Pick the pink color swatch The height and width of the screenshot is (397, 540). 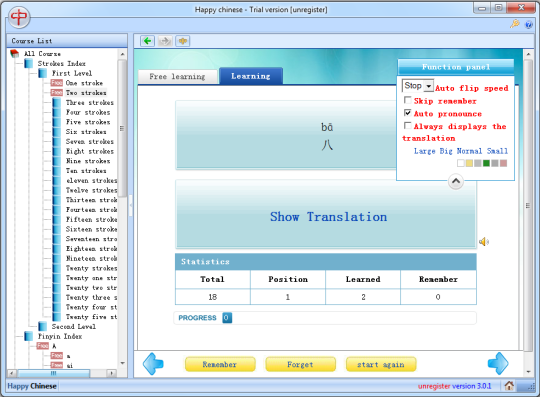pyautogui.click(x=503, y=163)
